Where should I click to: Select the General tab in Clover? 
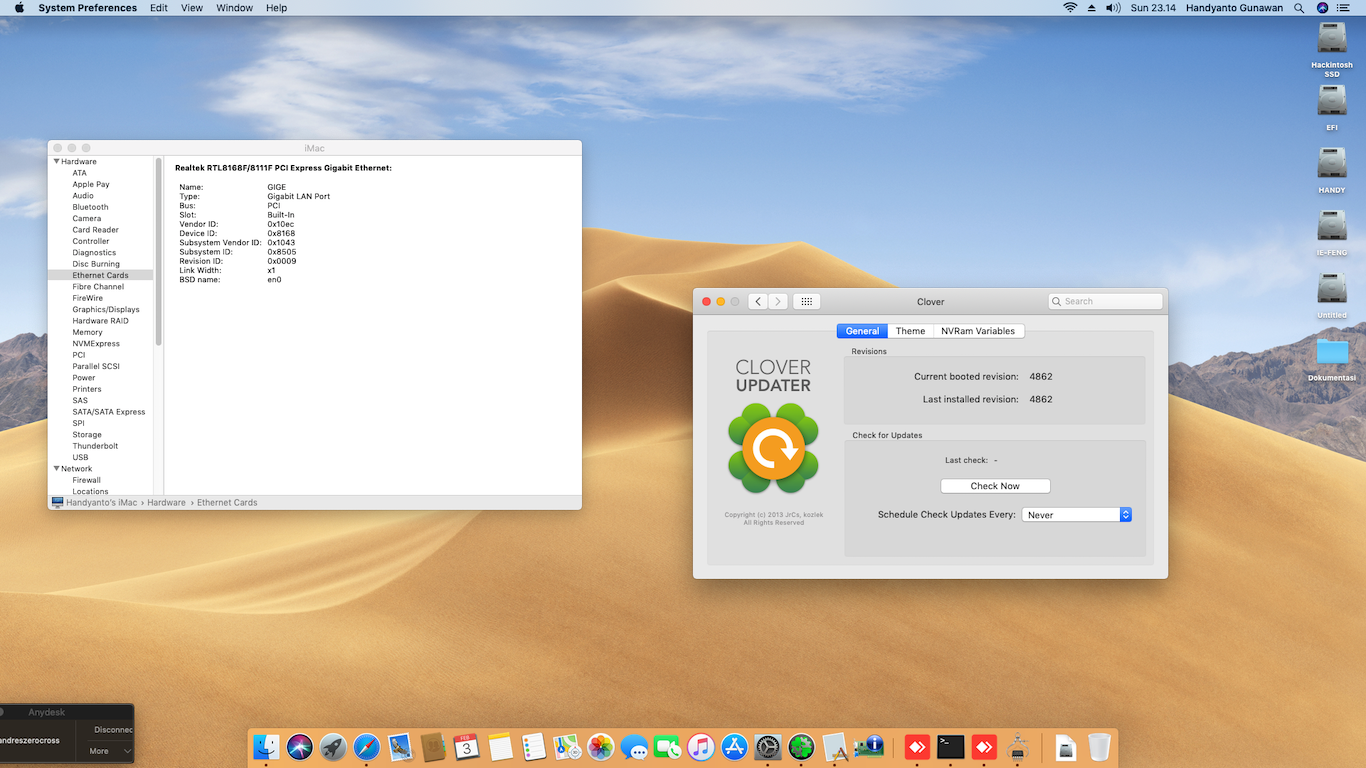click(862, 331)
